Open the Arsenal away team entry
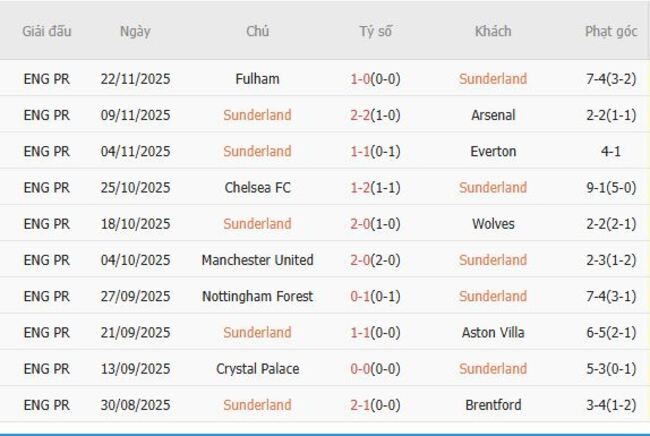 click(493, 115)
